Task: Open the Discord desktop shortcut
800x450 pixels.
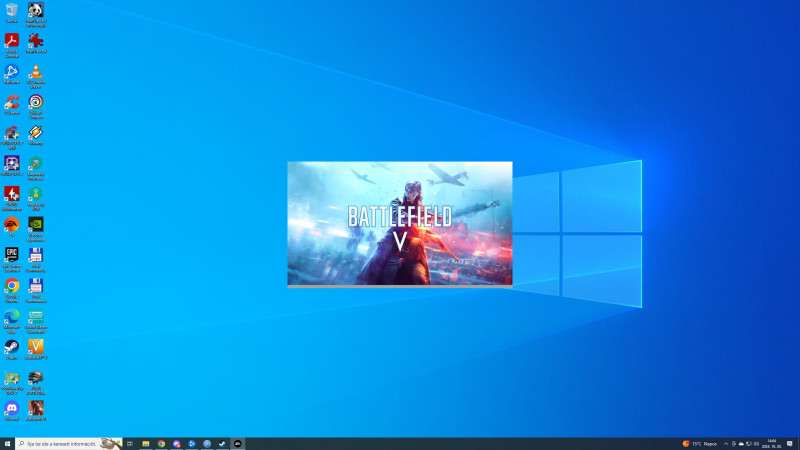Action: [x=12, y=410]
